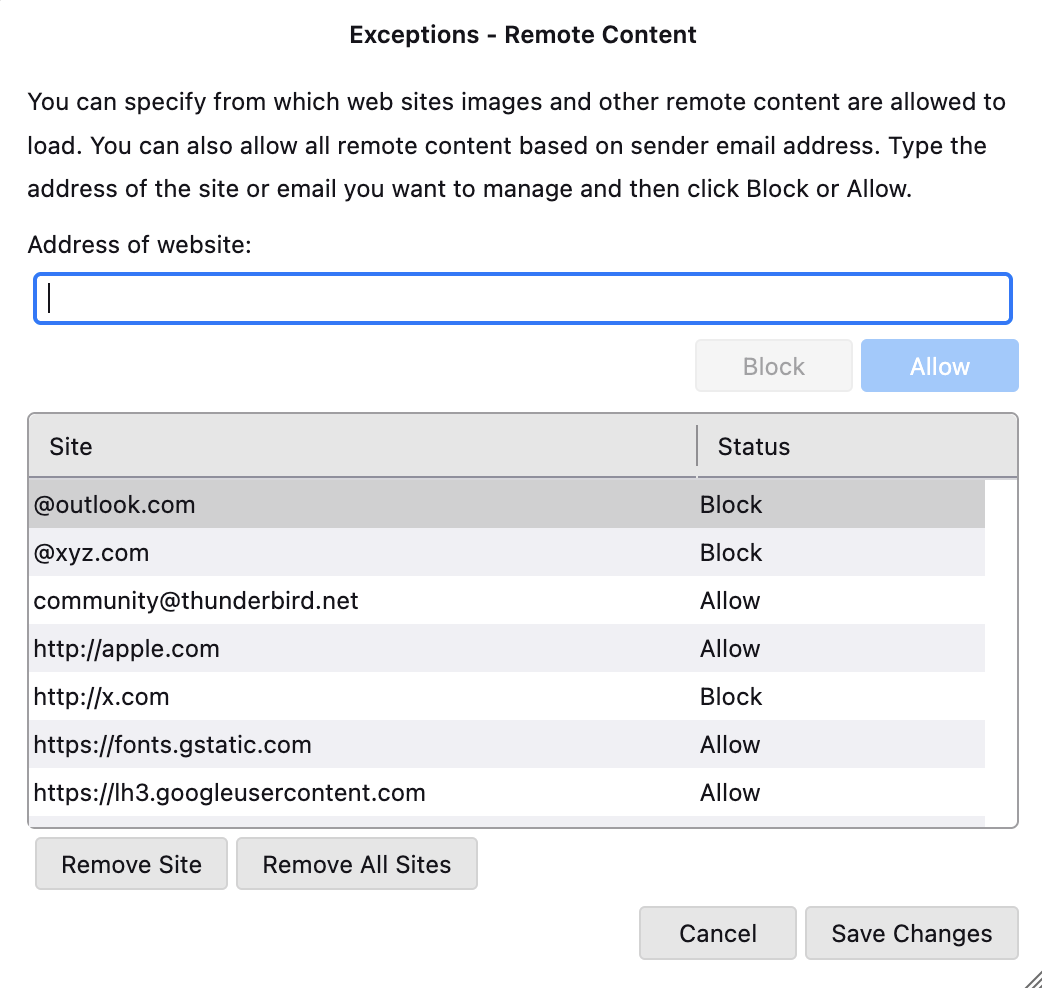Sort by the Site column header
1042x988 pixels.
click(x=360, y=446)
